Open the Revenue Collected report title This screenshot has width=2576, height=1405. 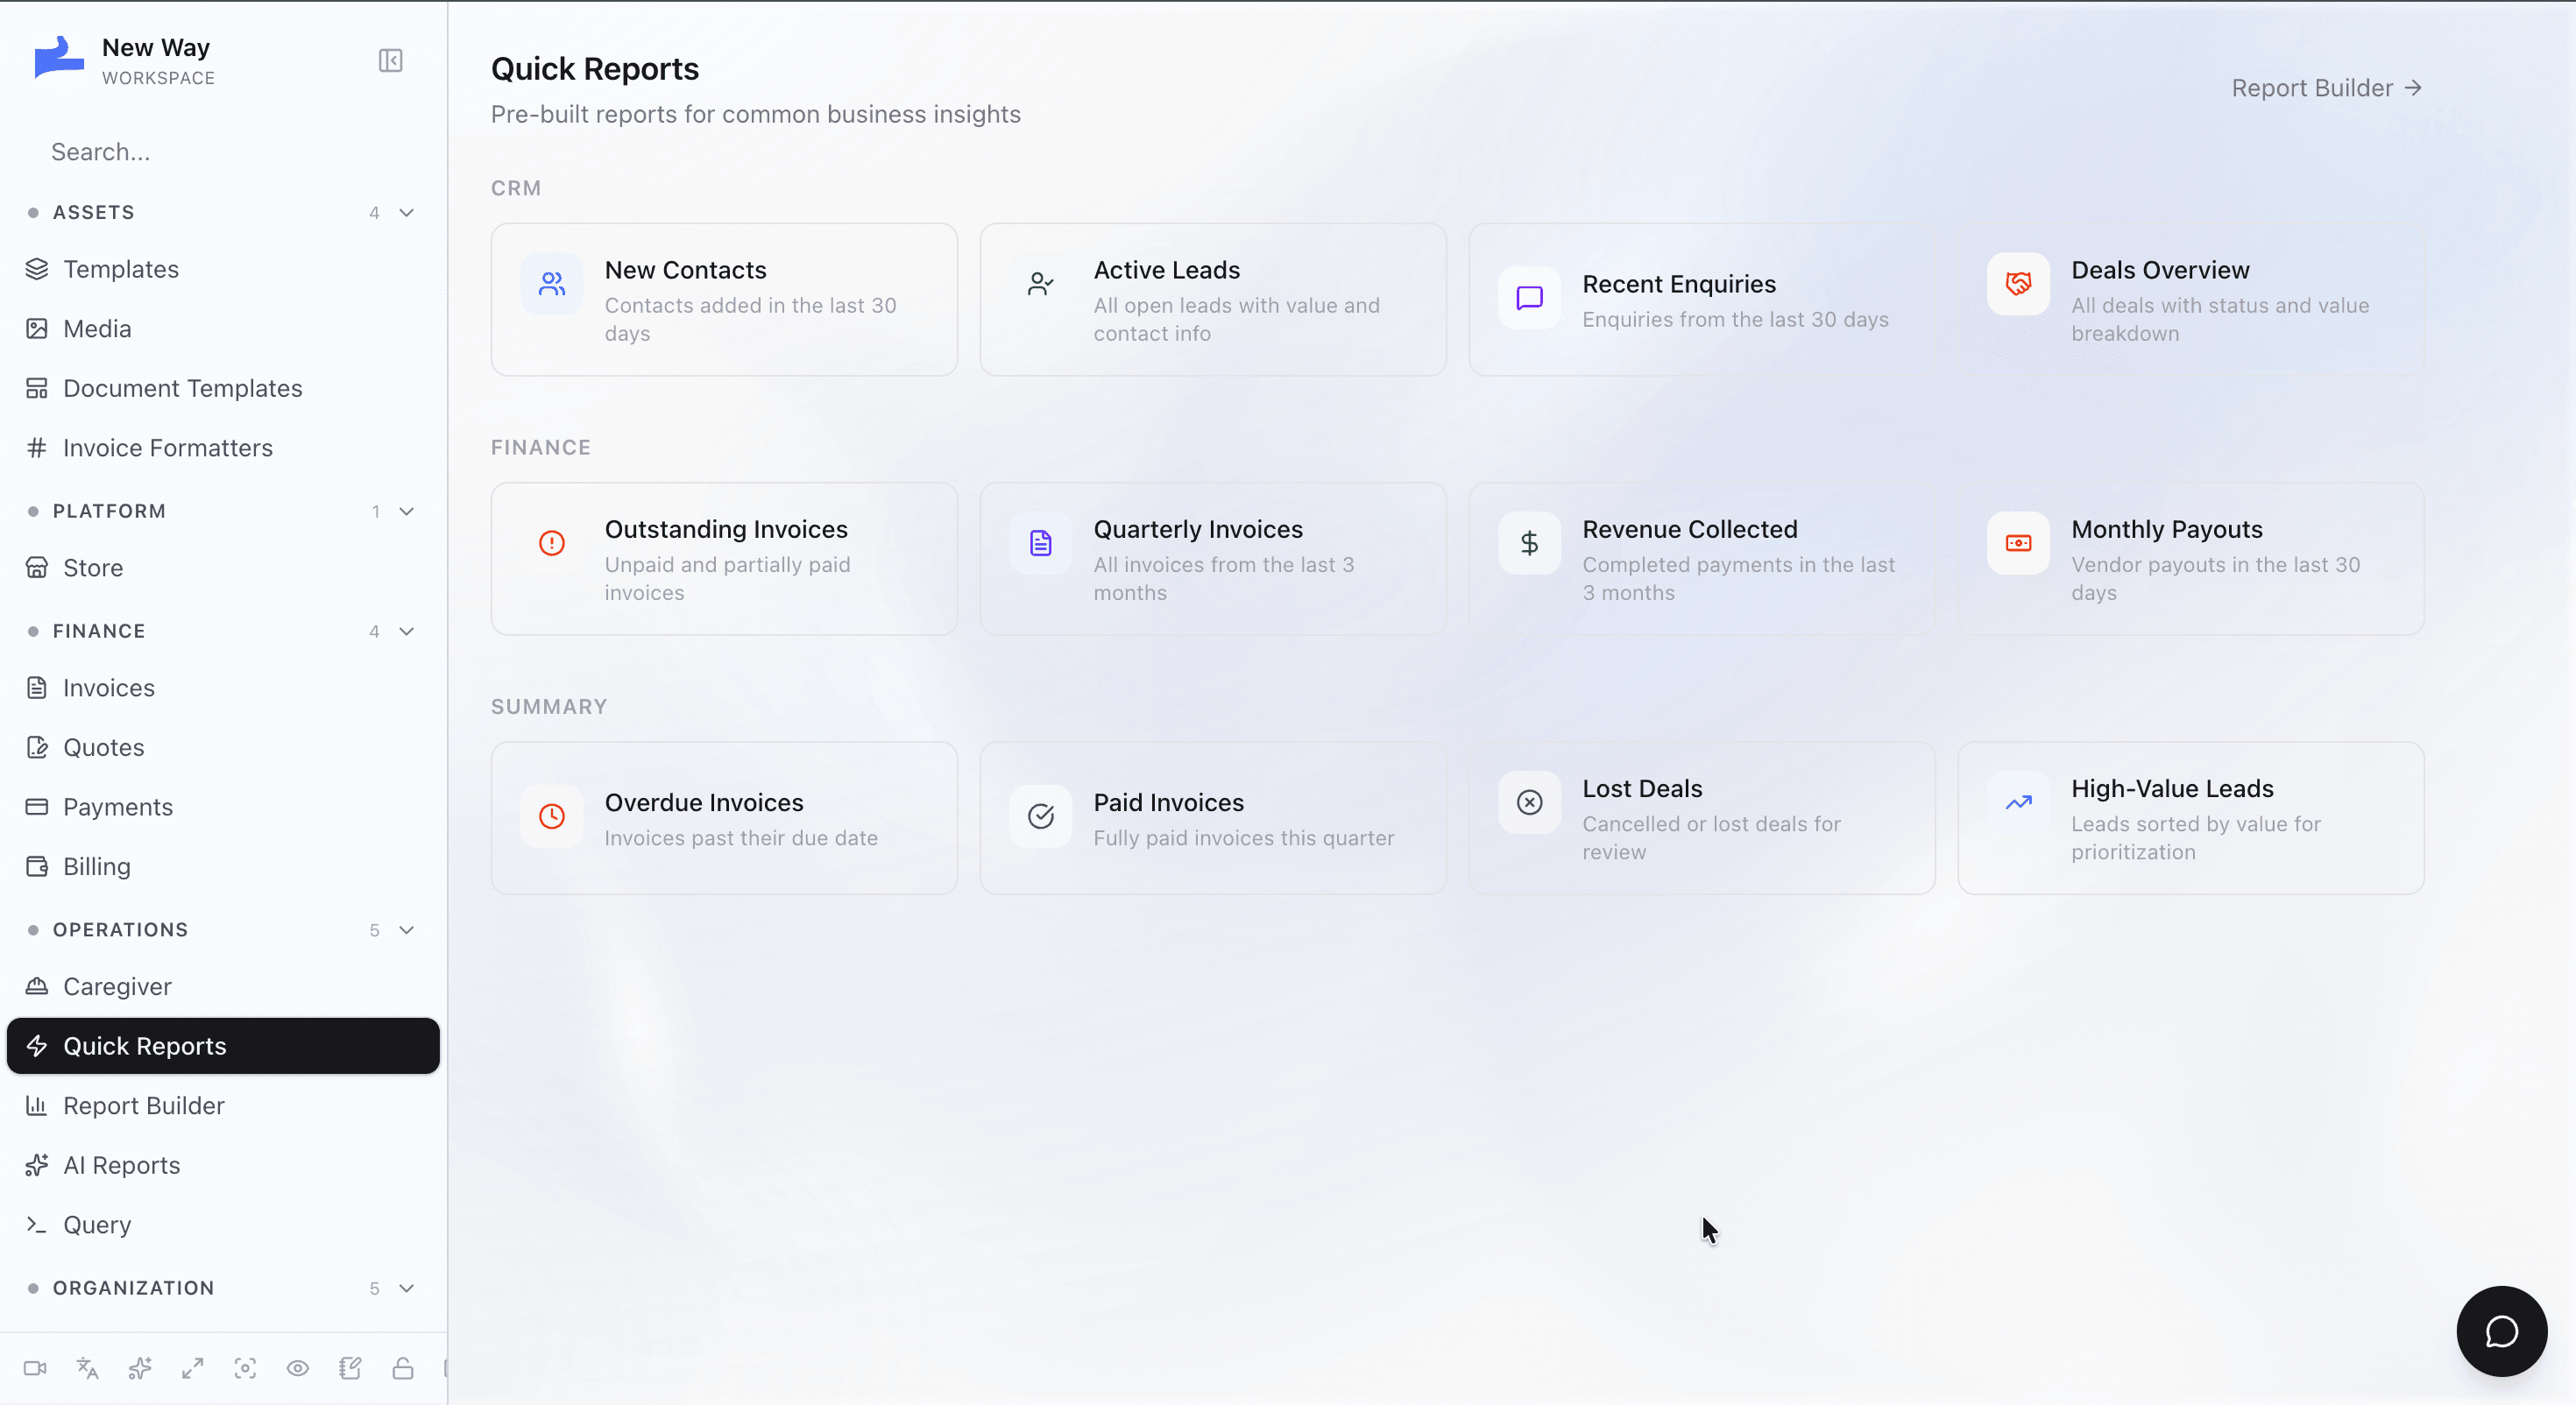[1689, 529]
